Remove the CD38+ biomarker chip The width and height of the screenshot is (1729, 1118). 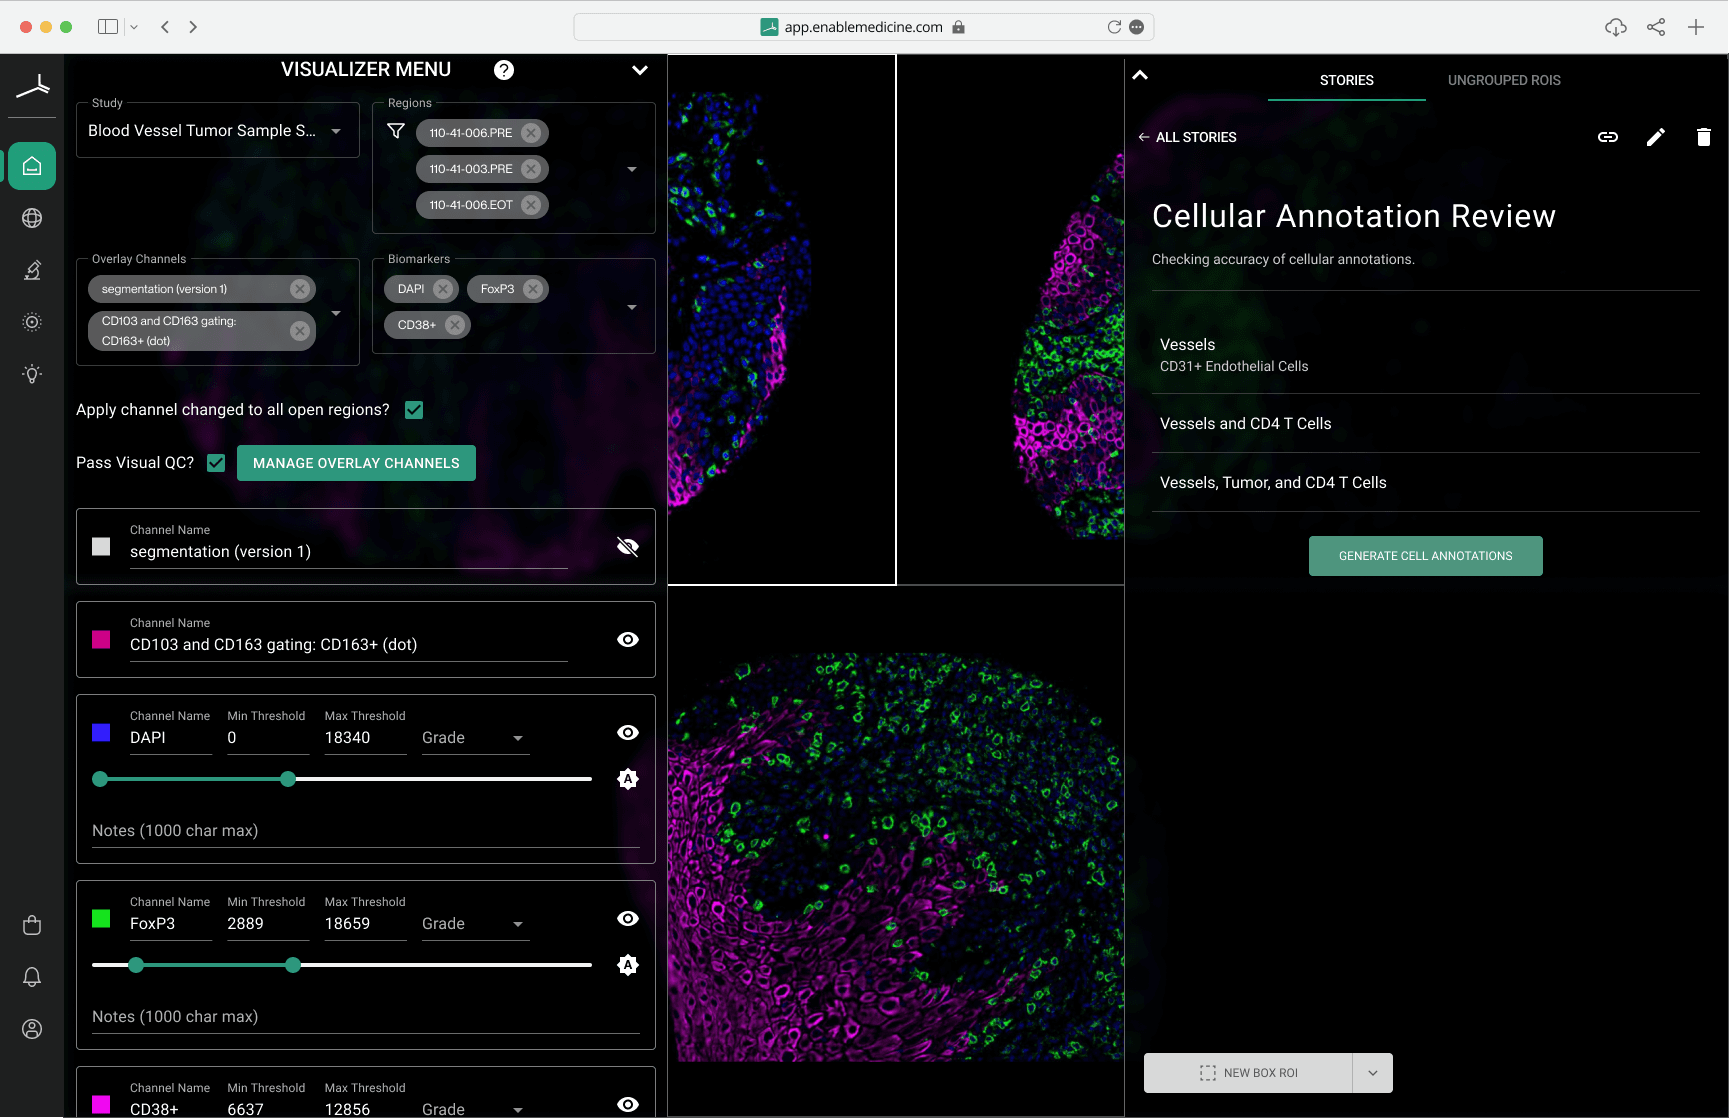point(455,325)
